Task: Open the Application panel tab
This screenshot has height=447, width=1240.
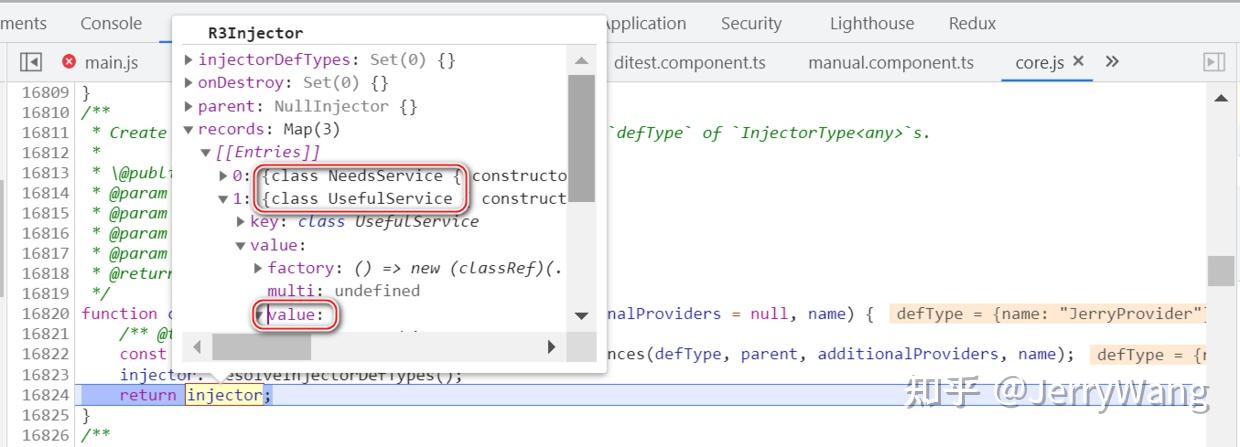Action: click(x=645, y=23)
